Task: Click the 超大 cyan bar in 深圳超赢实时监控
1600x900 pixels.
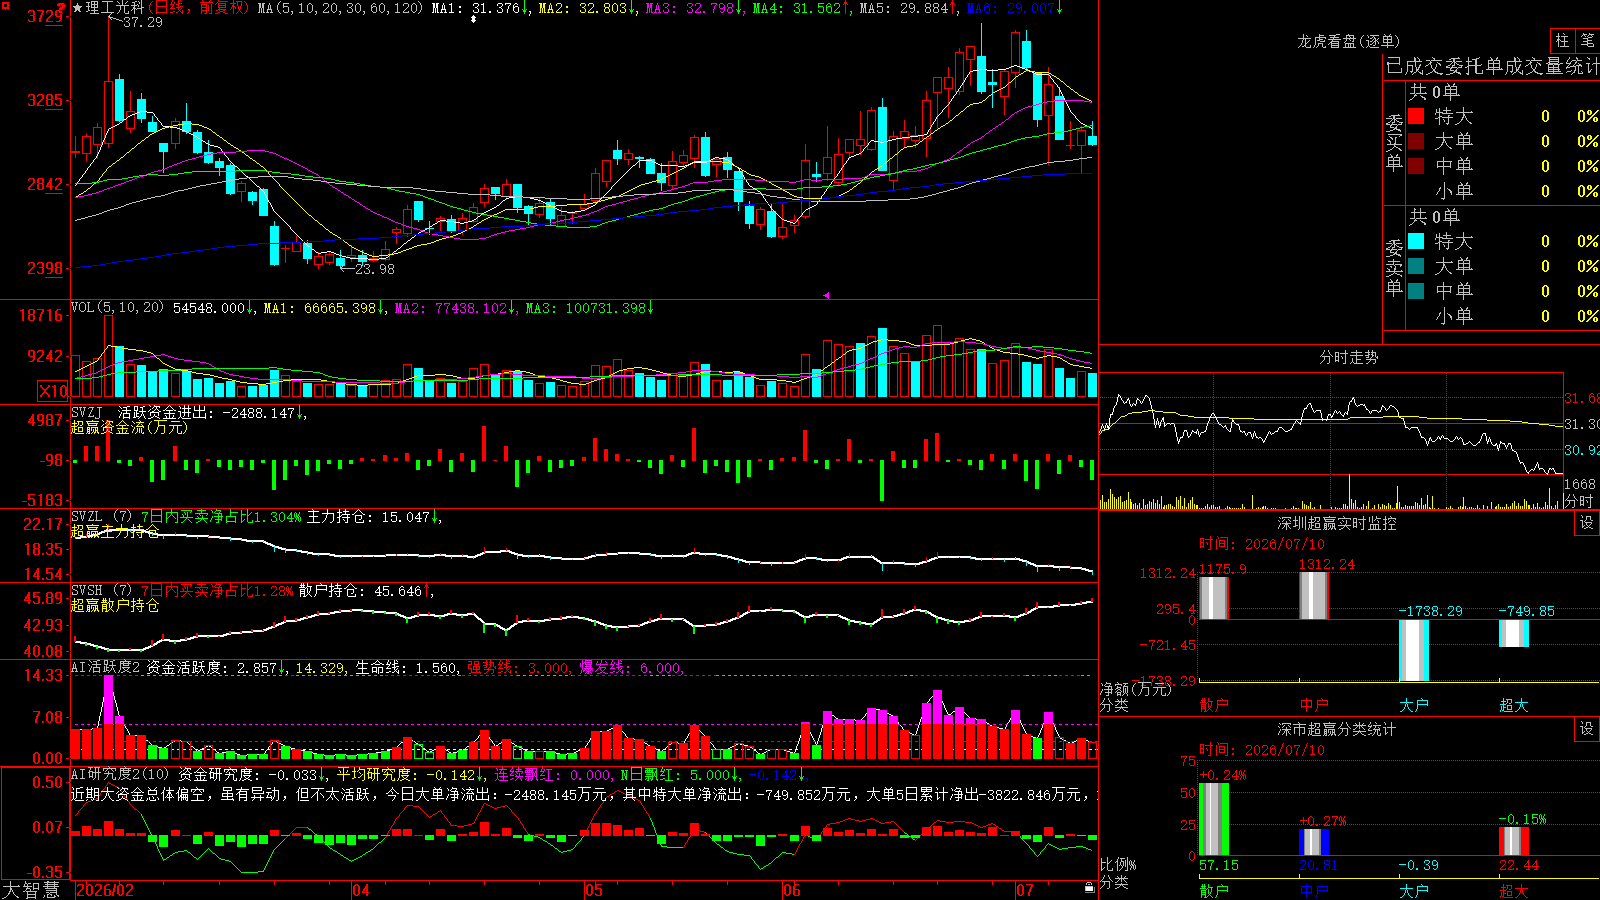Action: point(1514,634)
